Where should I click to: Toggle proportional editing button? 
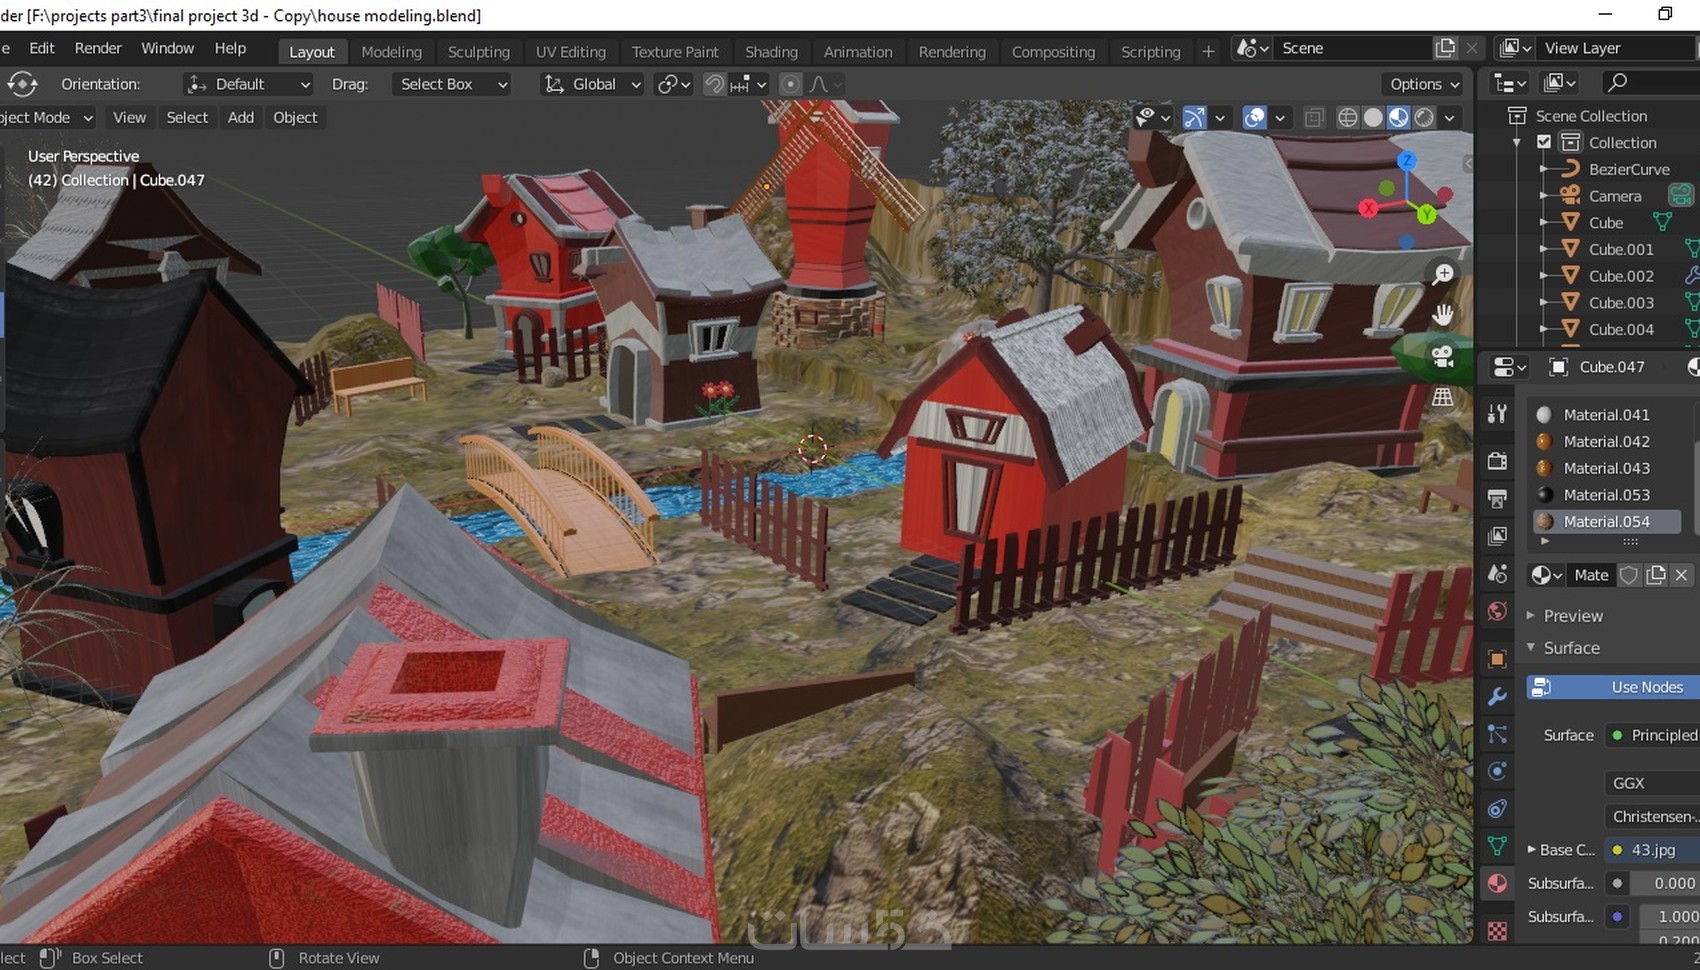(x=790, y=85)
